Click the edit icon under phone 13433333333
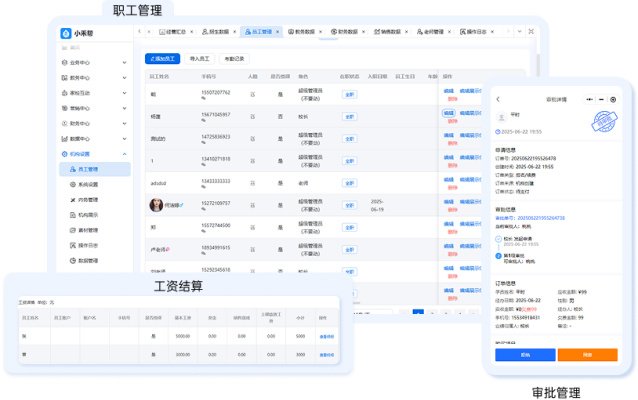638x400 pixels. [203, 187]
